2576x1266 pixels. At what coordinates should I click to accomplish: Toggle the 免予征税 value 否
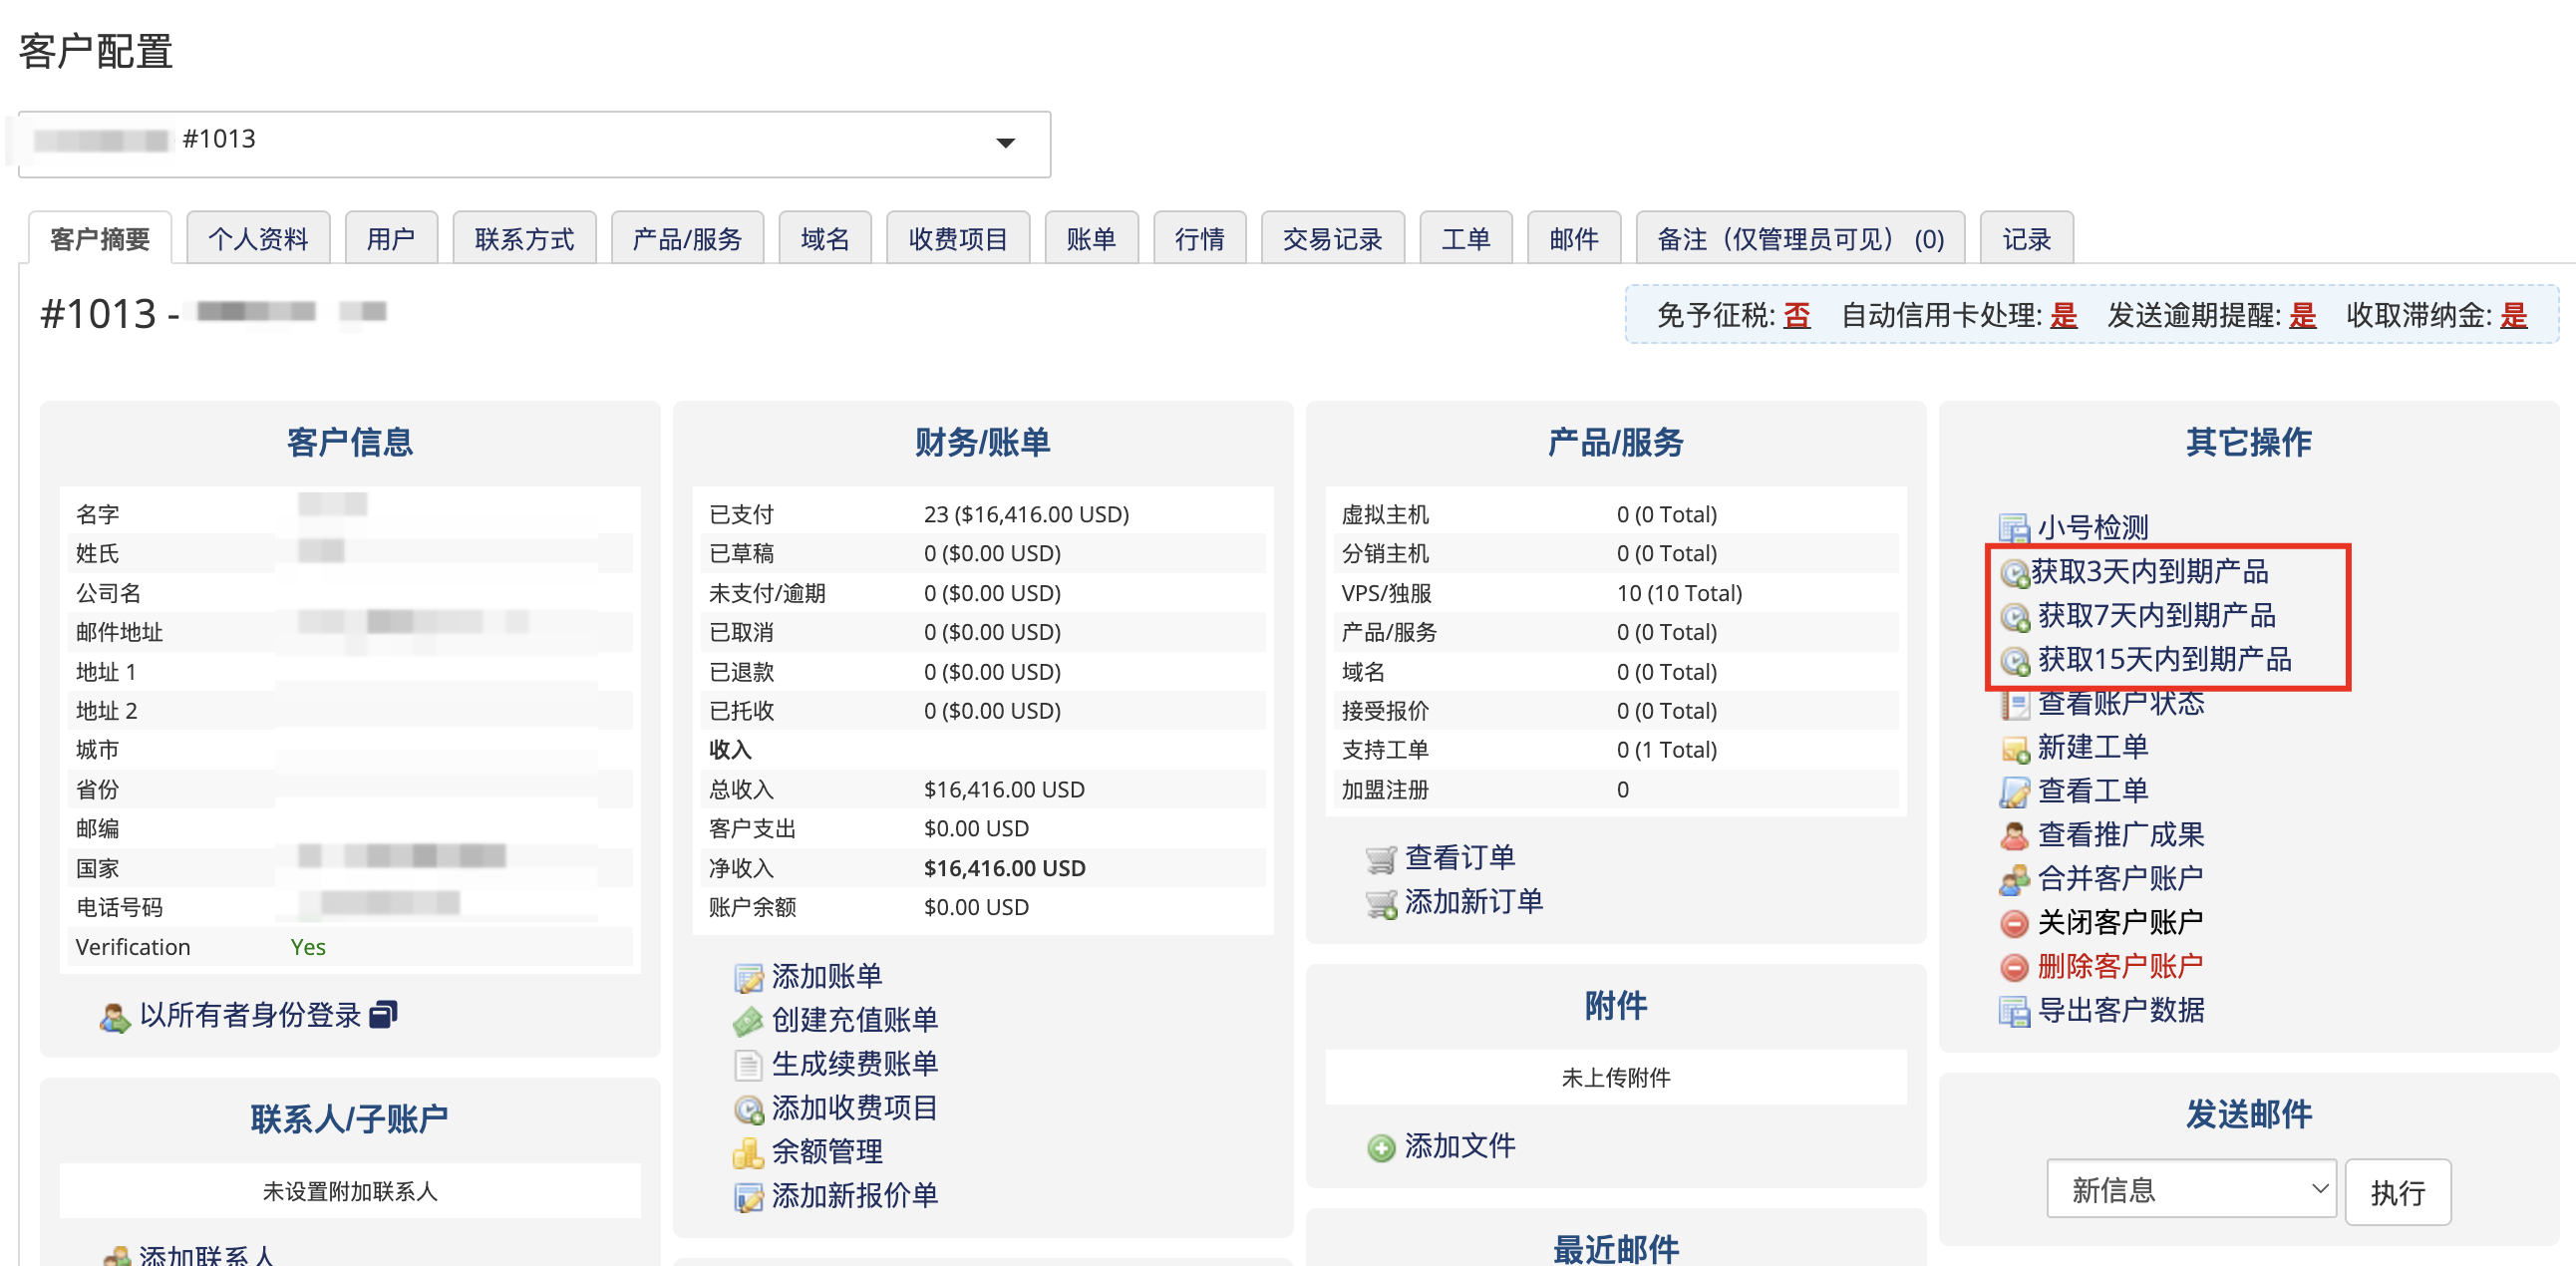[x=1796, y=316]
